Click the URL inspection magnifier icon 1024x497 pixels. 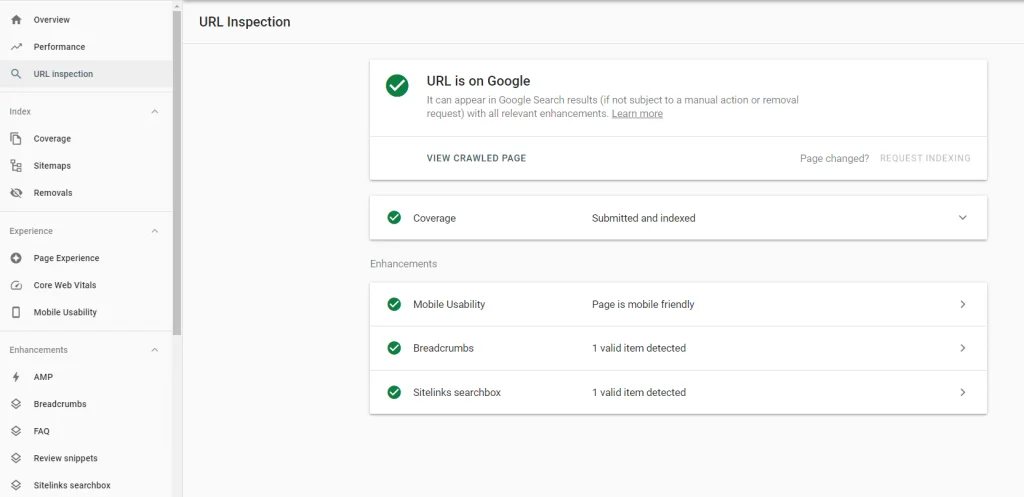[16, 74]
